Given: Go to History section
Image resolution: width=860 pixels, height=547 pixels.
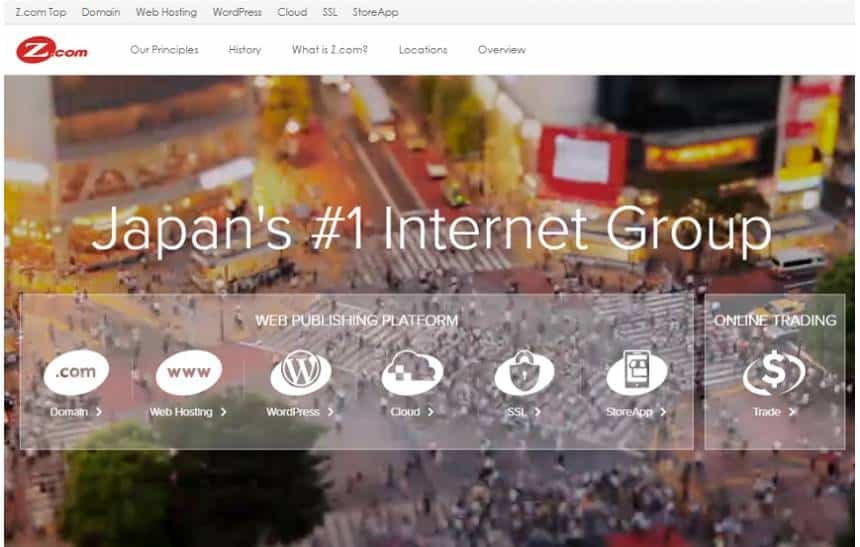Looking at the screenshot, I should 245,50.
